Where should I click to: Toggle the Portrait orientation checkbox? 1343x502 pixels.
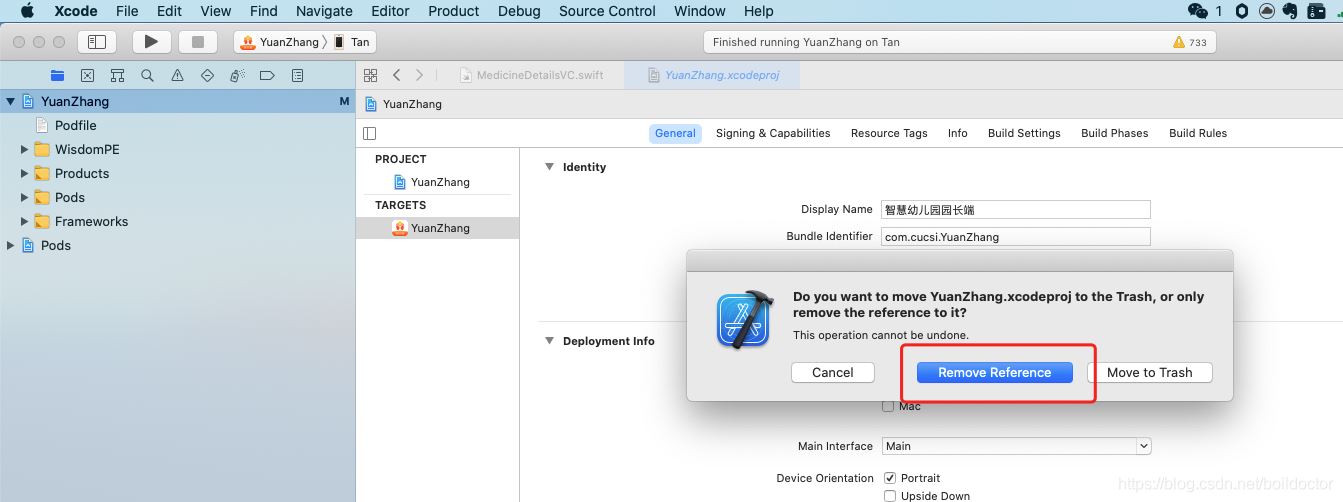click(x=888, y=478)
